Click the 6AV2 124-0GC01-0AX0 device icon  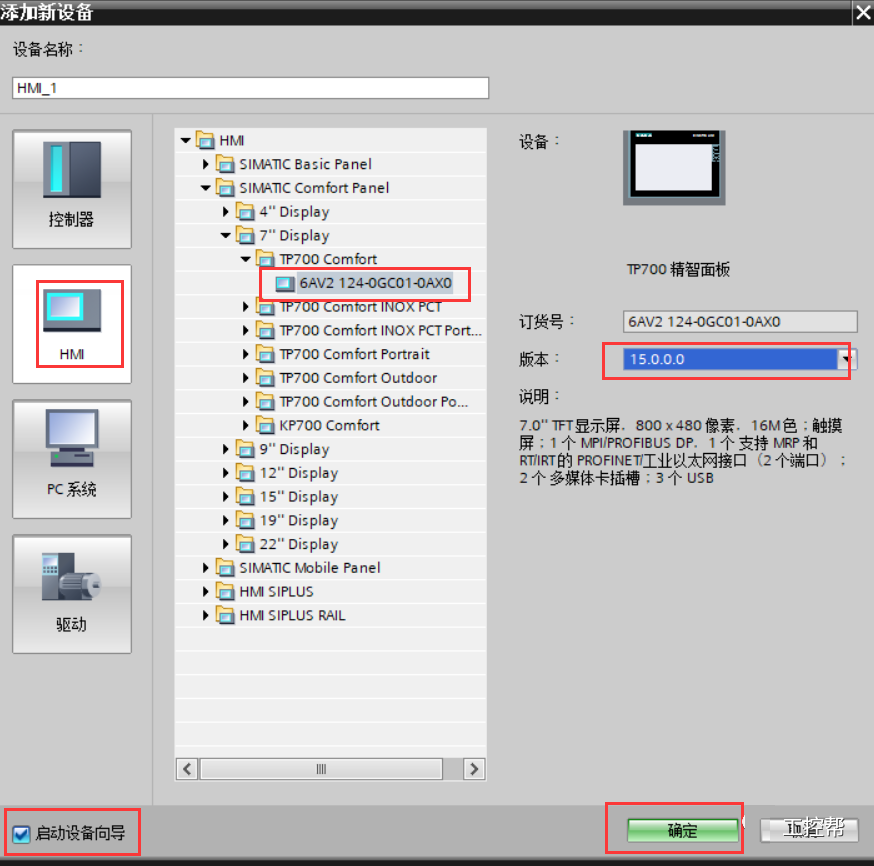click(x=285, y=283)
